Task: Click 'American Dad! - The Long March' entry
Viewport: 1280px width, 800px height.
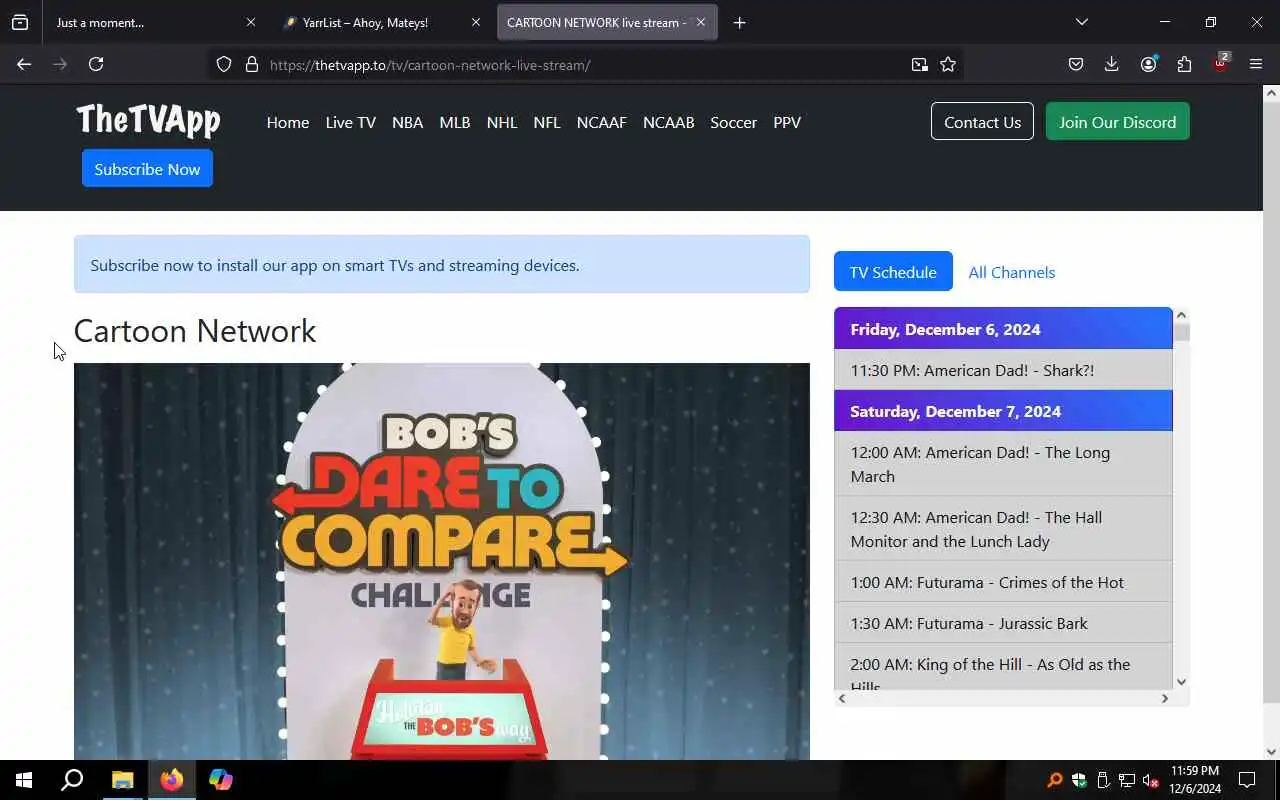Action: (x=1003, y=464)
